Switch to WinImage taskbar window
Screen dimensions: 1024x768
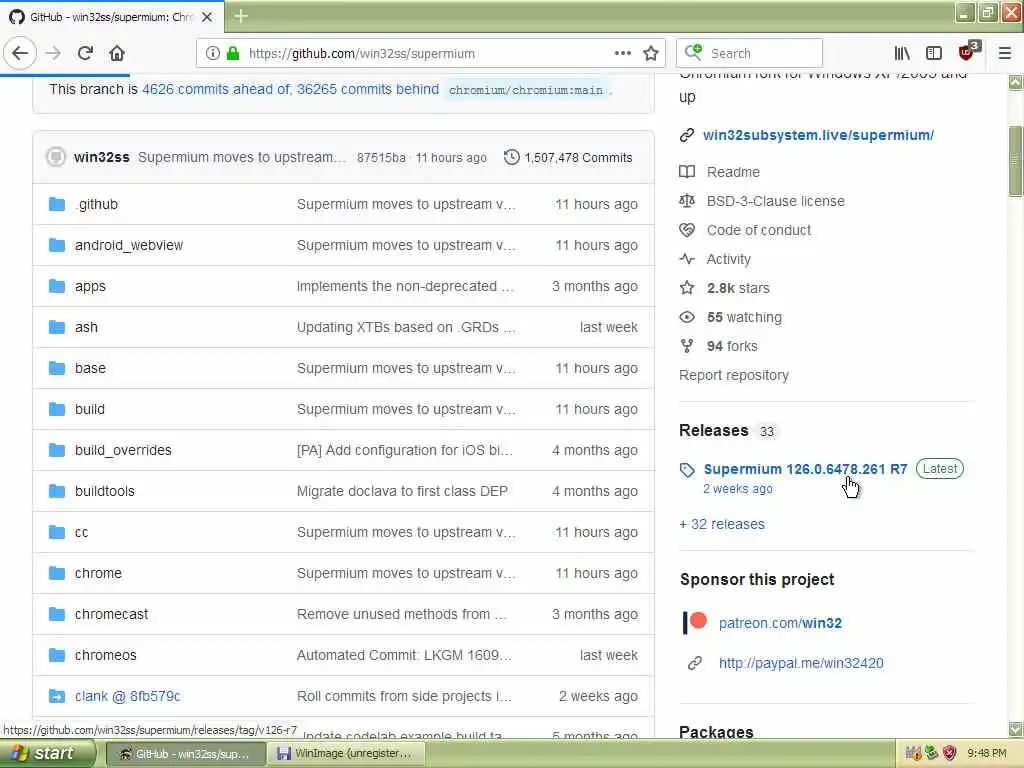(x=345, y=754)
